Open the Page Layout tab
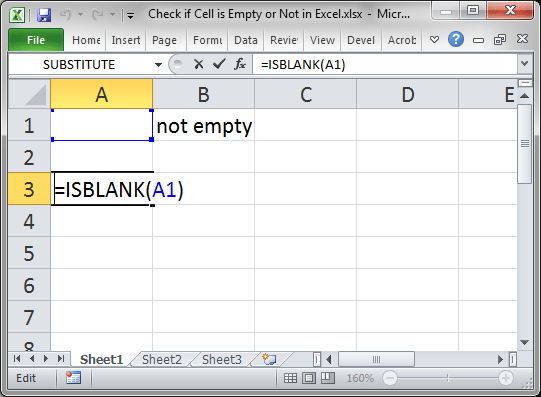Screen dimensions: 541x397 click(165, 40)
